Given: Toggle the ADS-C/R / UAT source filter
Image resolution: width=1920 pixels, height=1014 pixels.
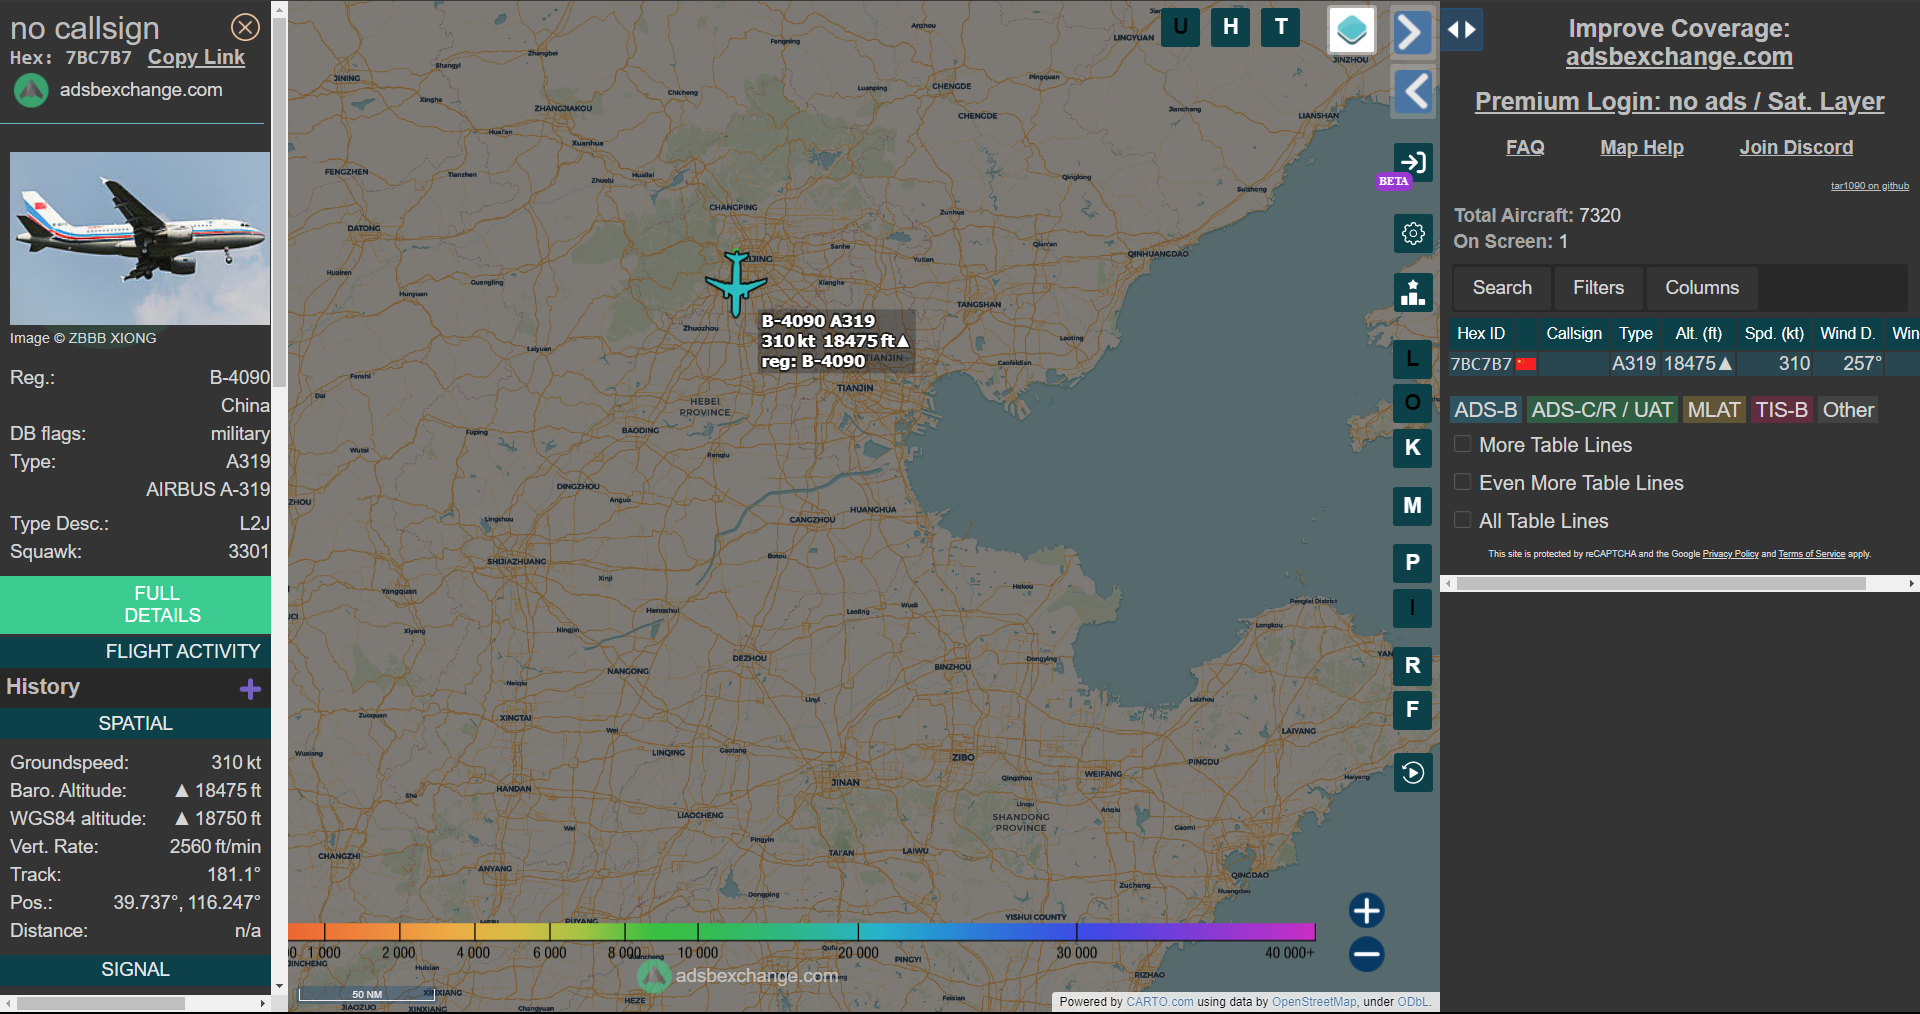Looking at the screenshot, I should pos(1602,410).
